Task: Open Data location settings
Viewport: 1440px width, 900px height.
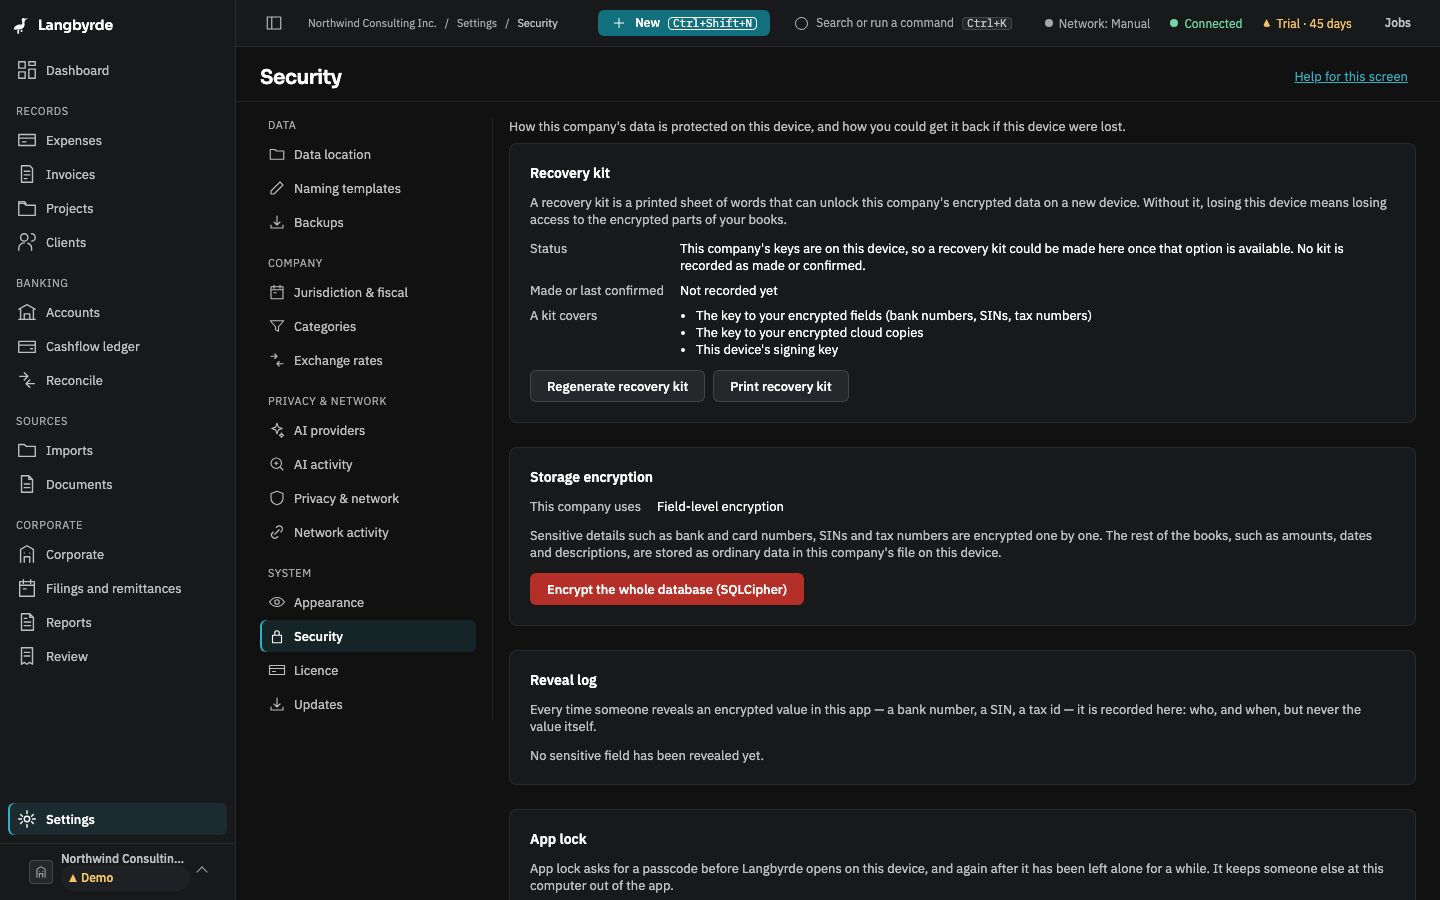Action: (368, 154)
